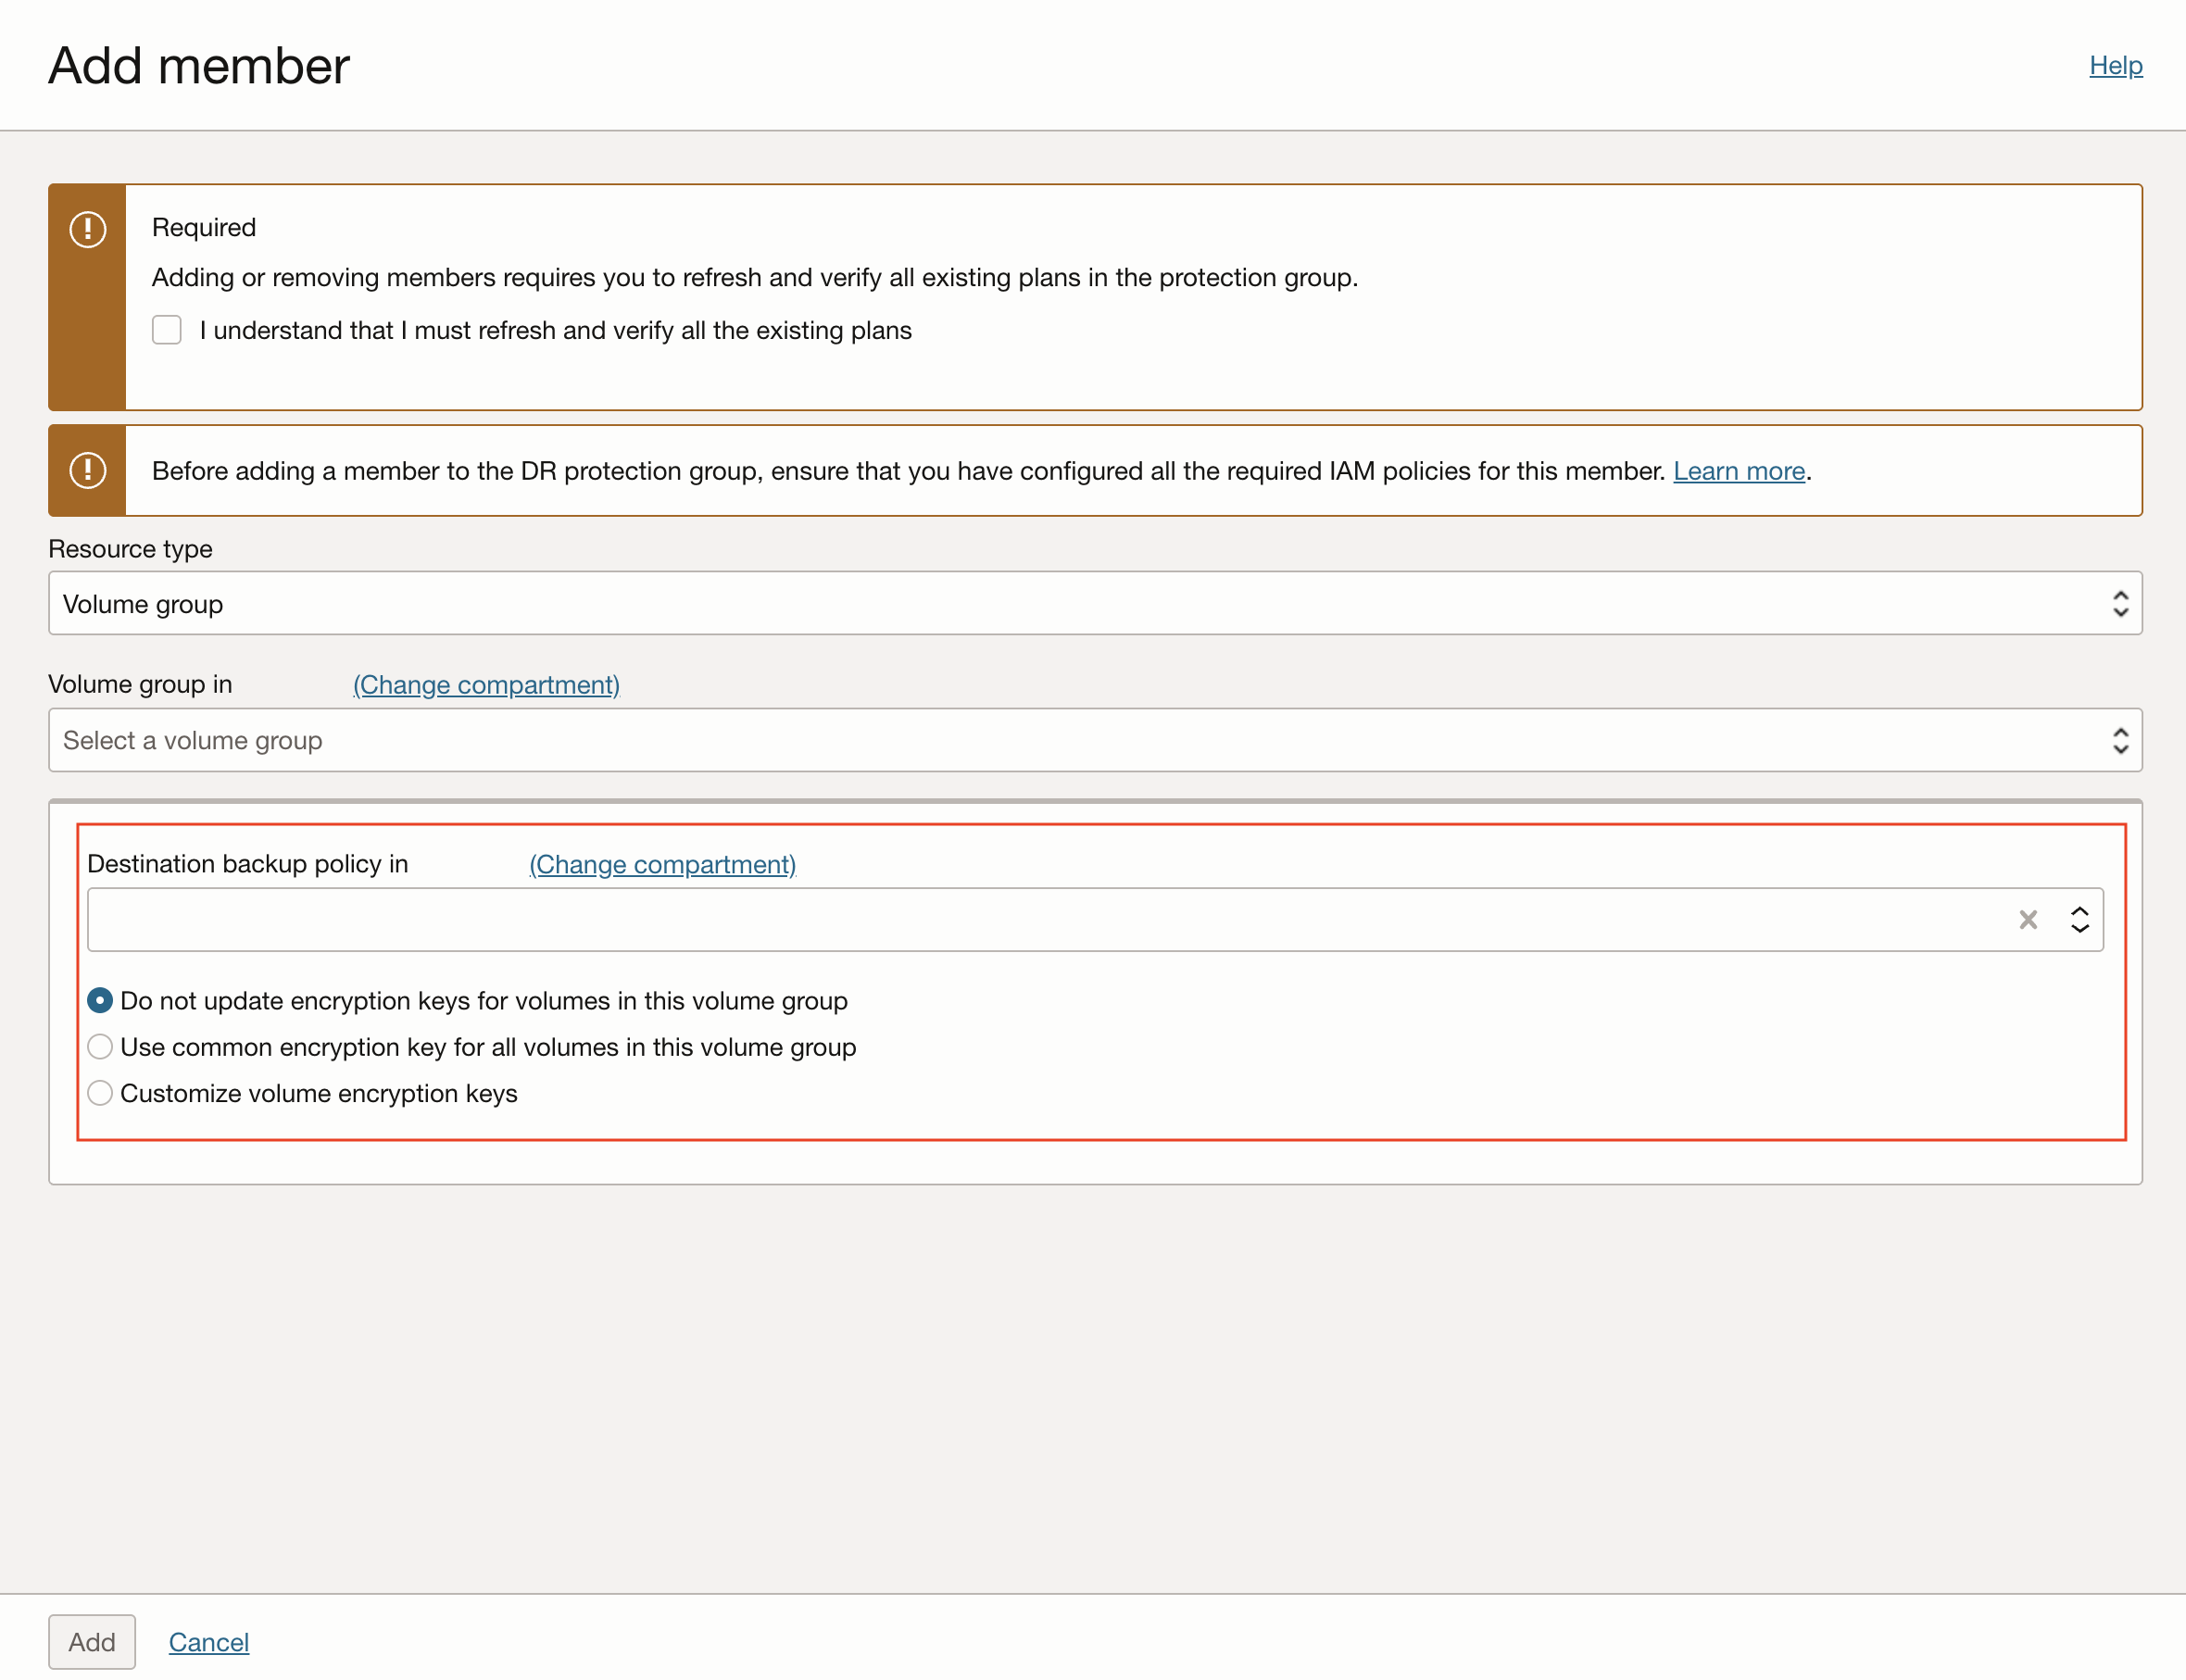Select Customize volume encryption keys option

click(100, 1093)
